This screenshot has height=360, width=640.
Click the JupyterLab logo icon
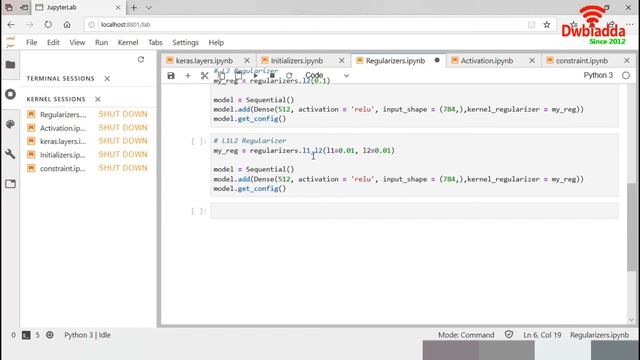coord(11,42)
